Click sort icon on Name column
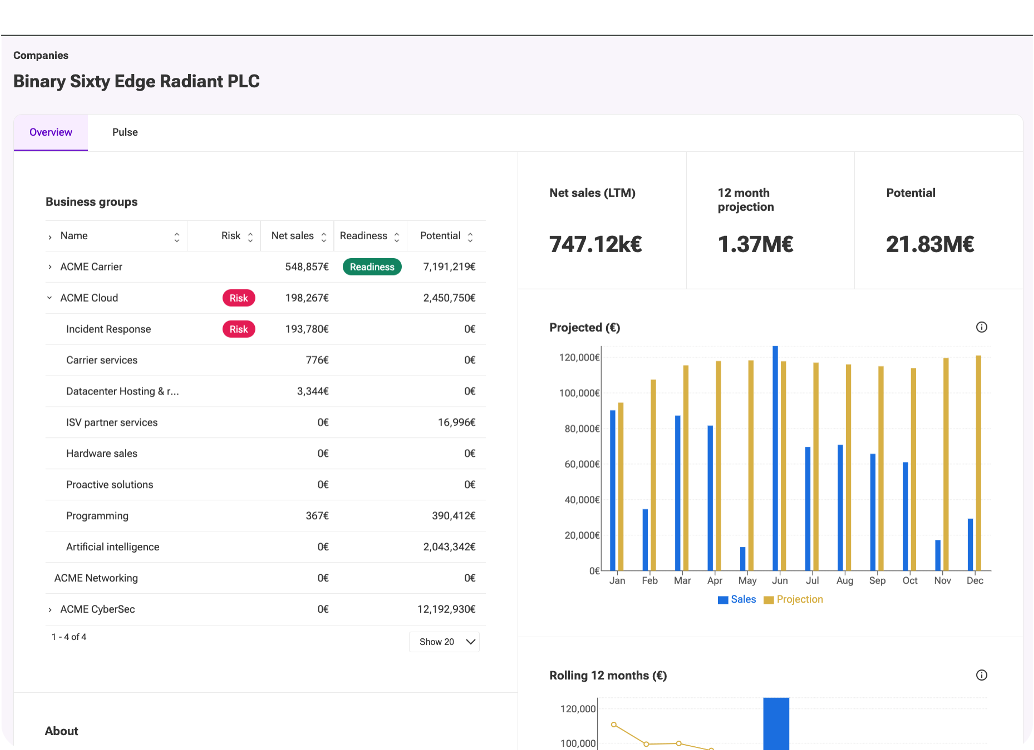This screenshot has width=1034, height=750. (x=177, y=237)
